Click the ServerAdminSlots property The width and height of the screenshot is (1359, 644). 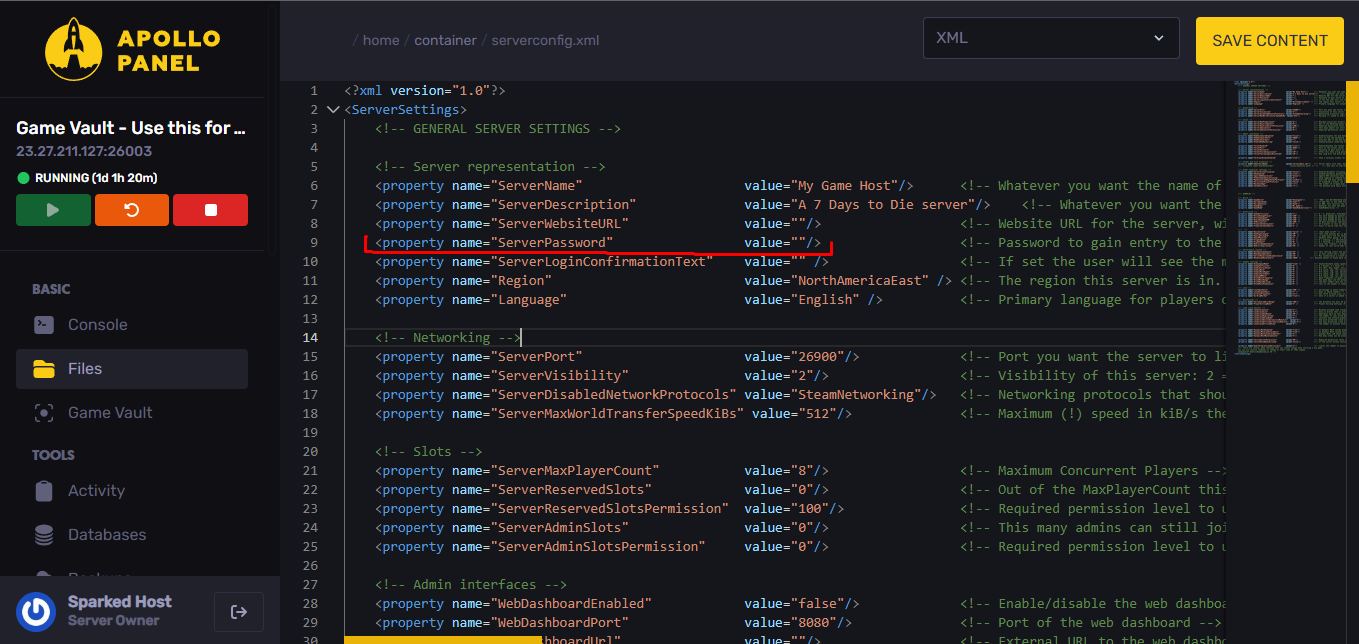(x=602, y=528)
